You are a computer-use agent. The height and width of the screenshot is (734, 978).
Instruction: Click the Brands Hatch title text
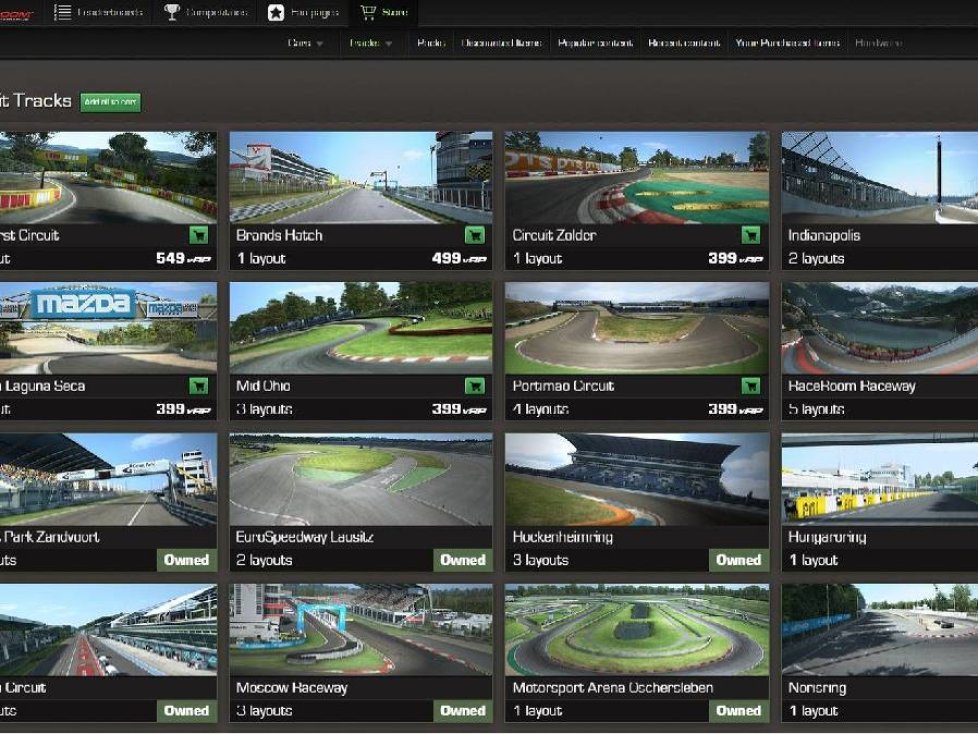[279, 235]
